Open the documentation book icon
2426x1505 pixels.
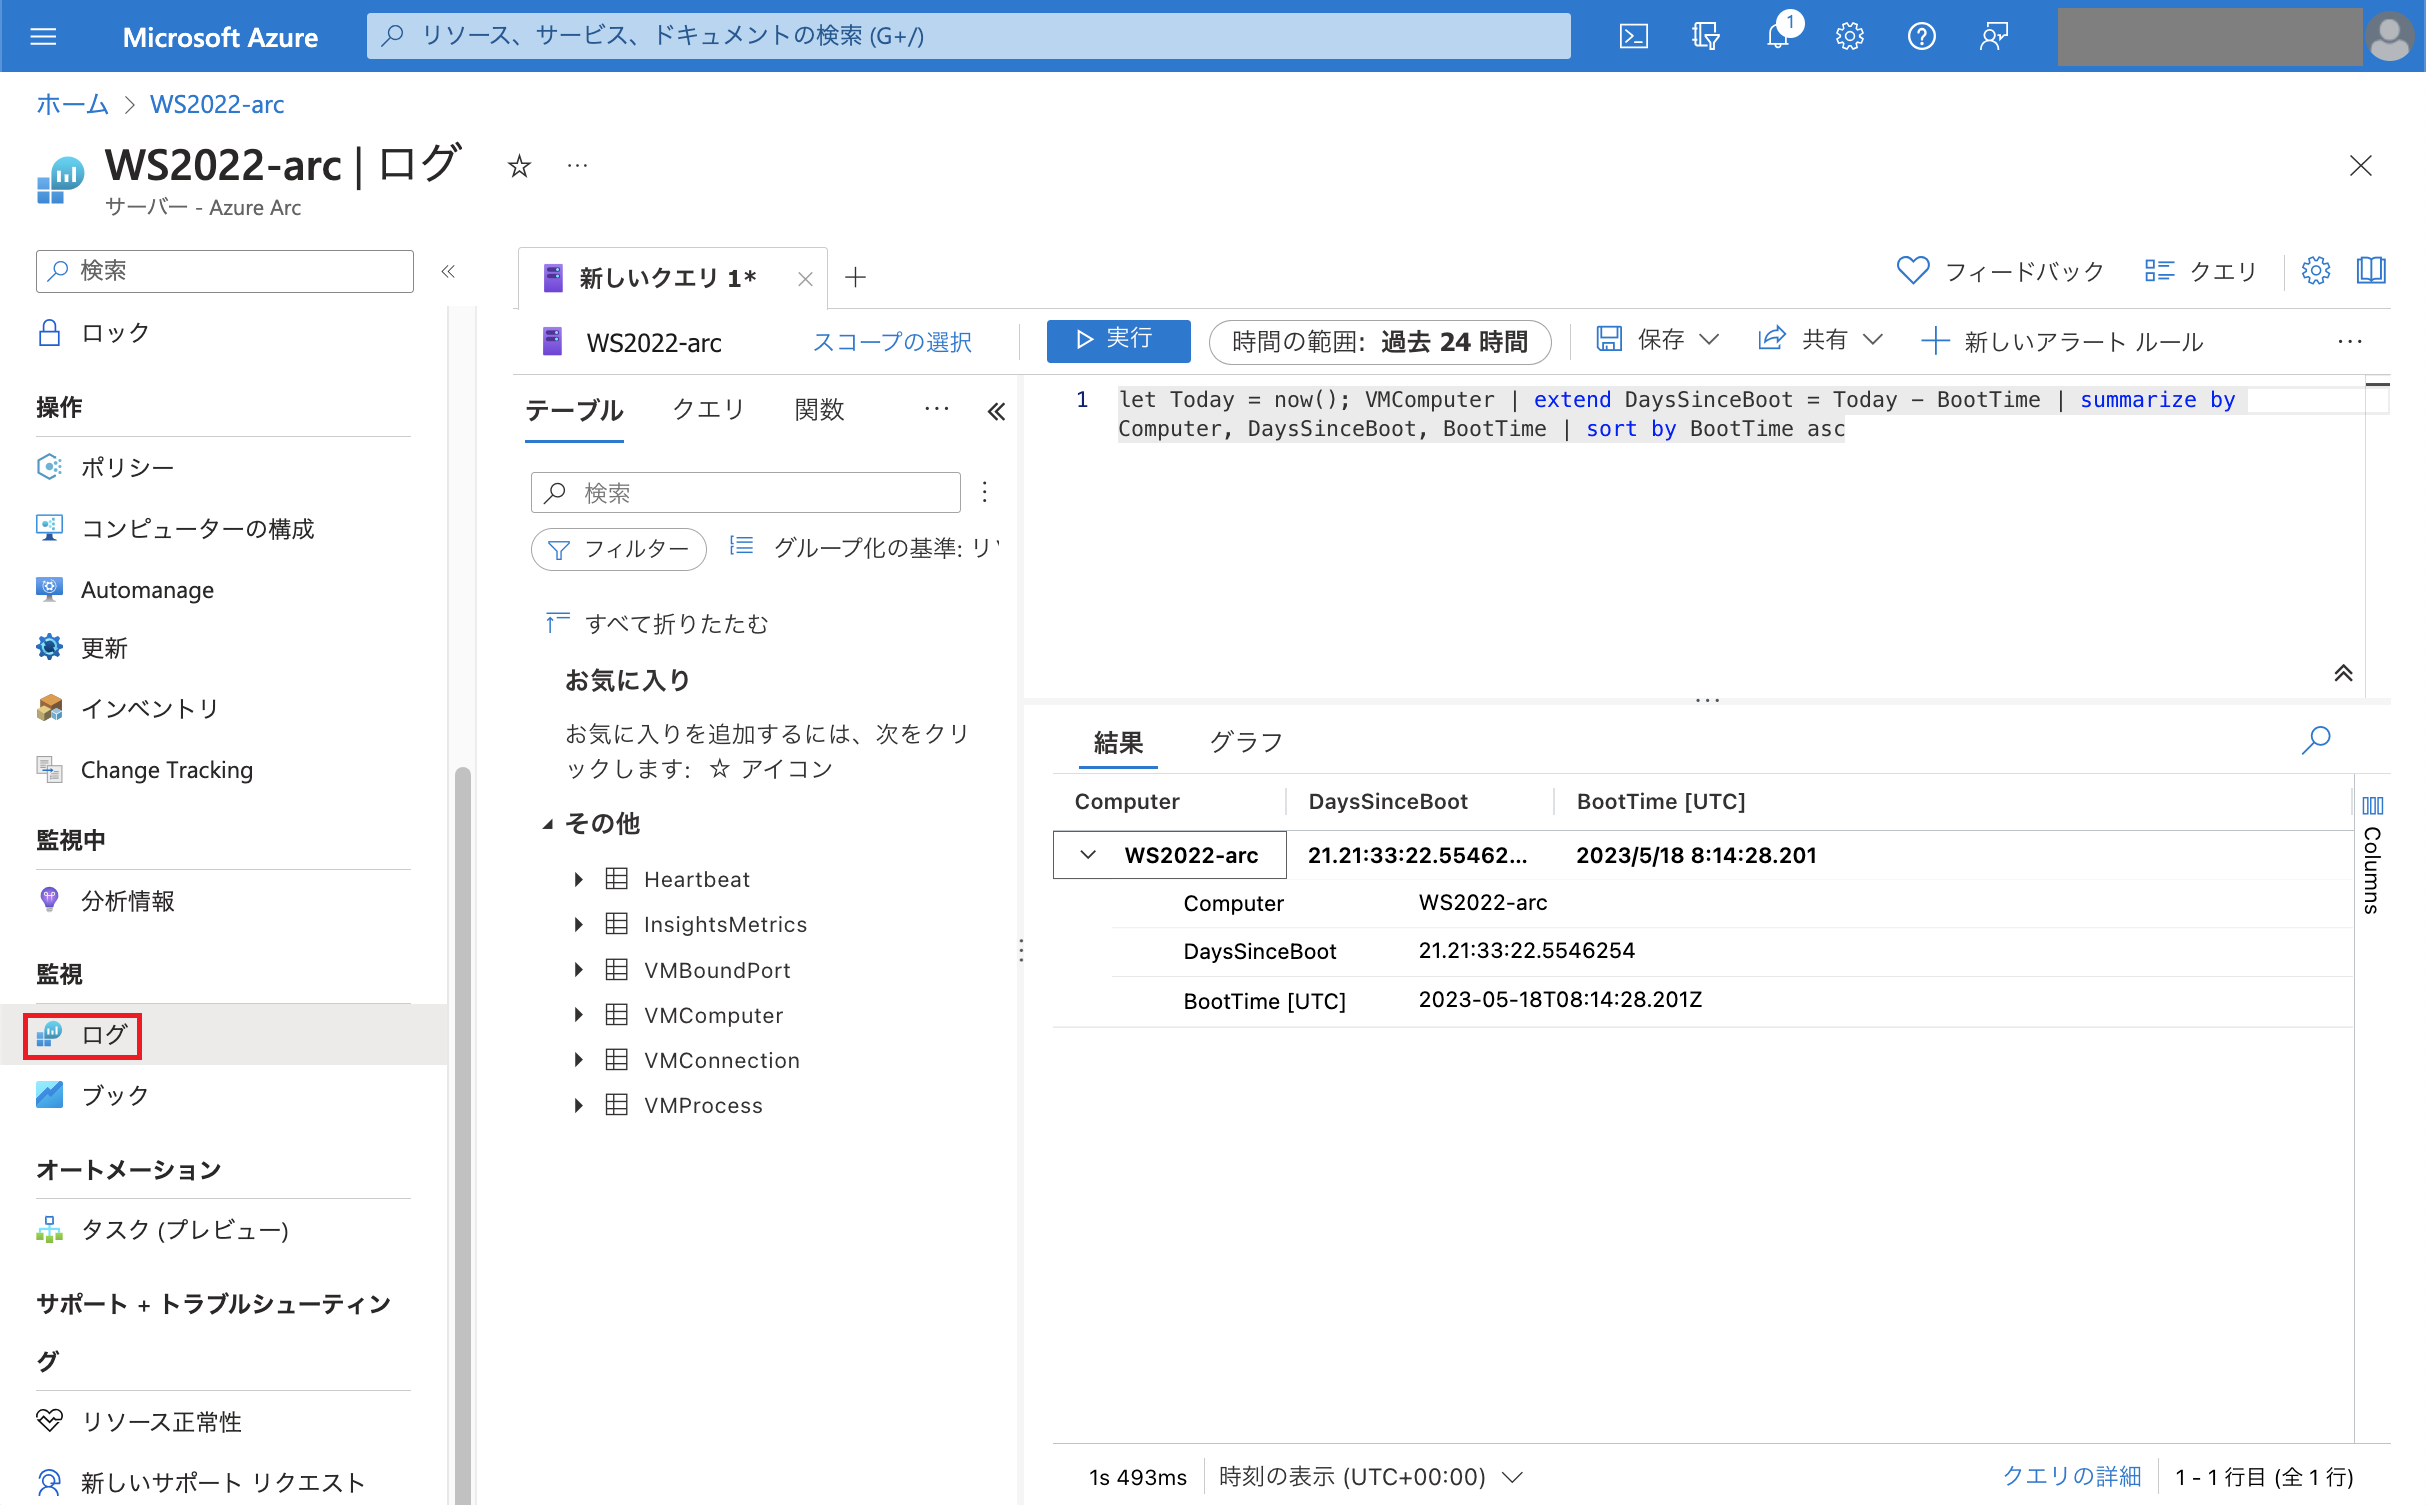[2371, 270]
